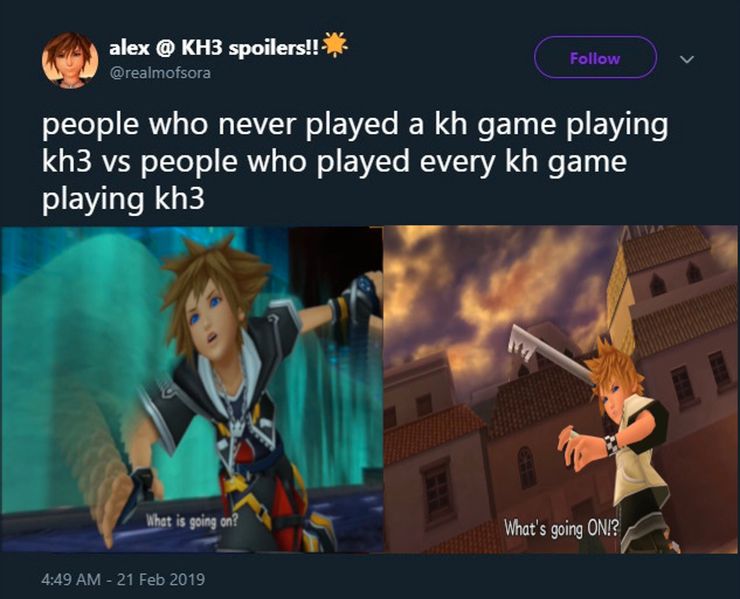Select the tweet text about kh3 players
The width and height of the screenshot is (740, 599).
[355, 161]
